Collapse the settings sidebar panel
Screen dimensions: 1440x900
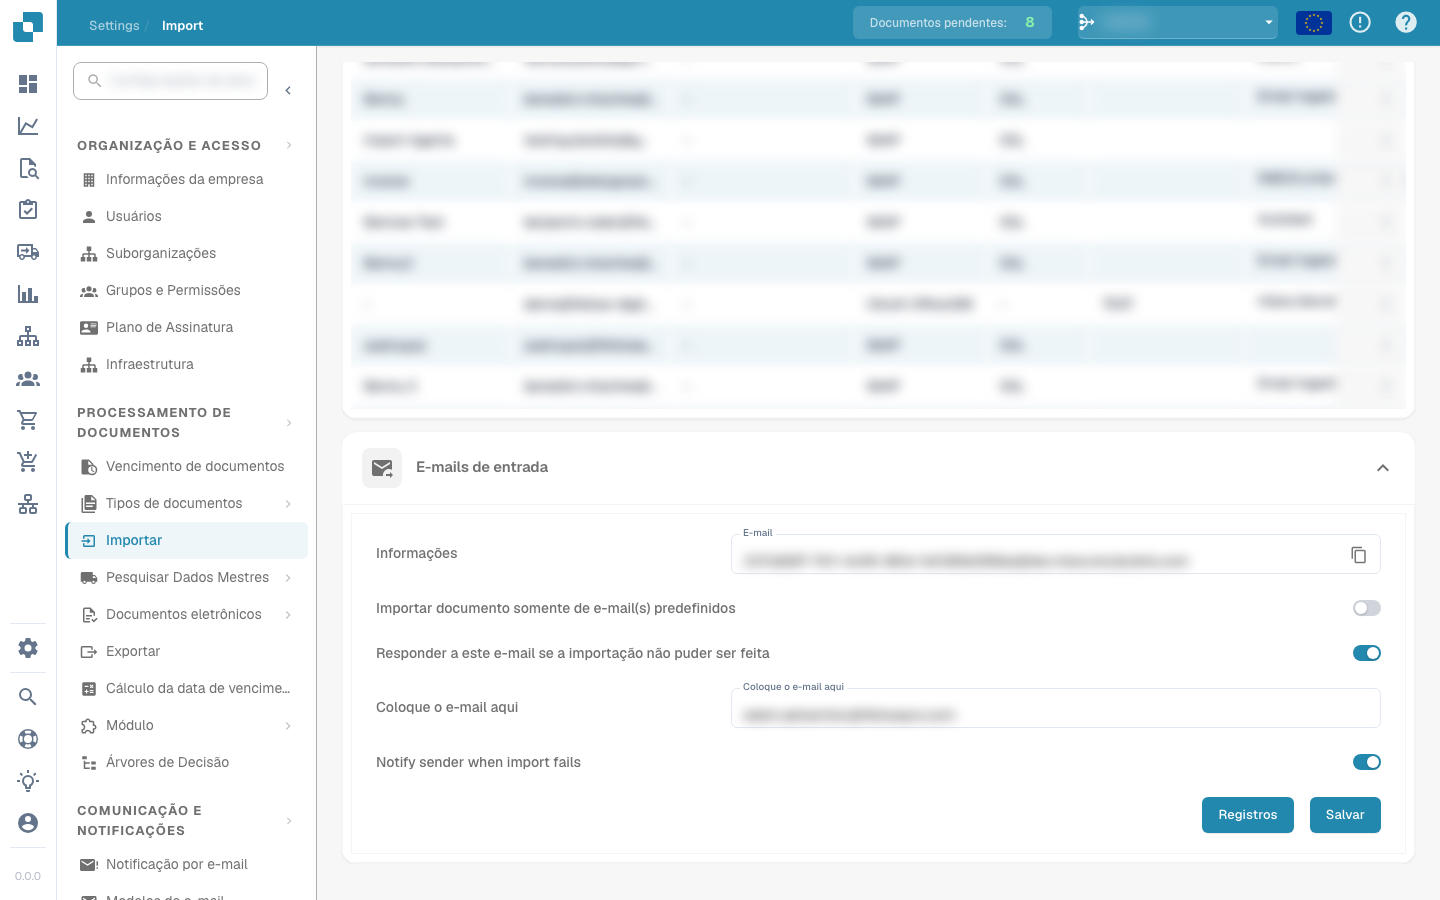click(288, 91)
